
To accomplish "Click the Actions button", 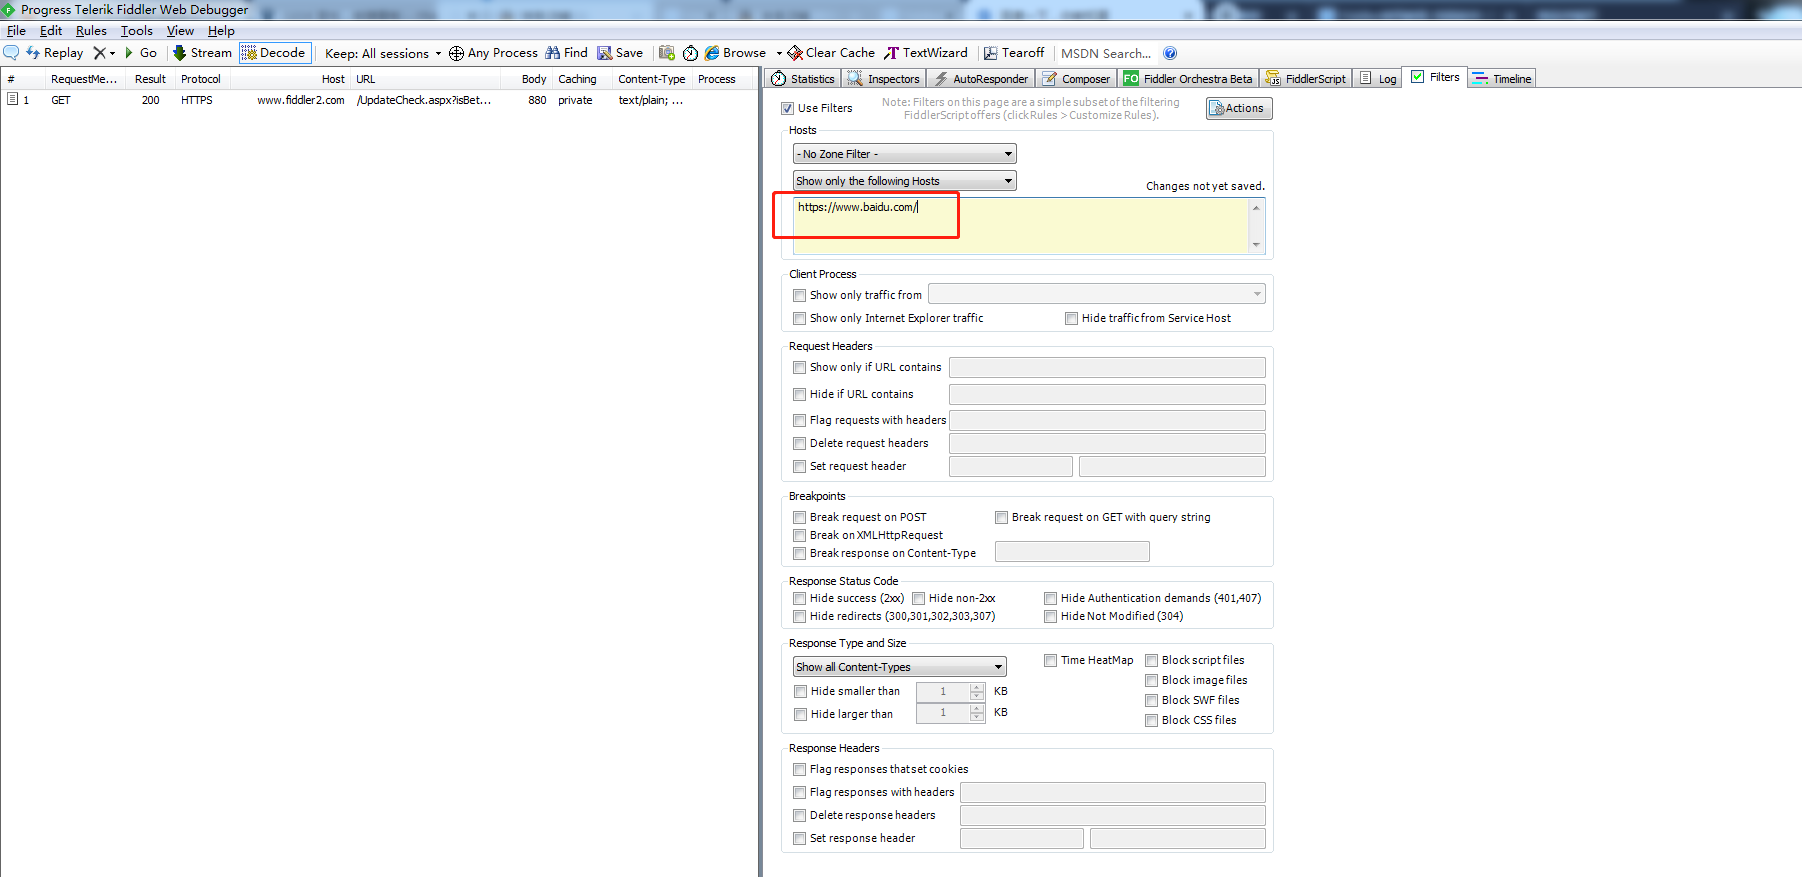I will (1239, 108).
